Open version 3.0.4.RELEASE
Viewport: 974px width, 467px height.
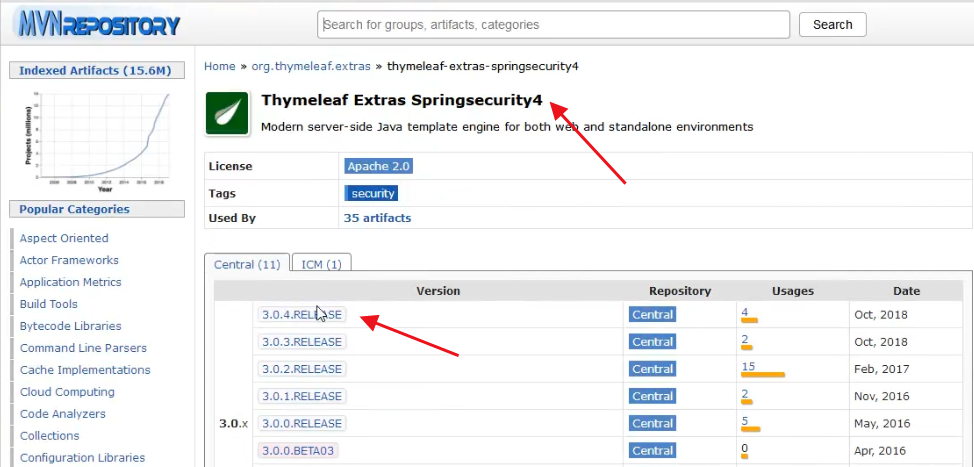click(301, 314)
